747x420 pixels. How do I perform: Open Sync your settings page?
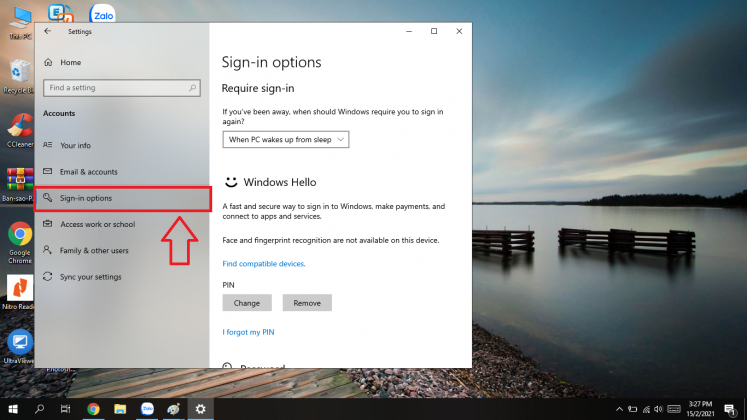point(90,276)
